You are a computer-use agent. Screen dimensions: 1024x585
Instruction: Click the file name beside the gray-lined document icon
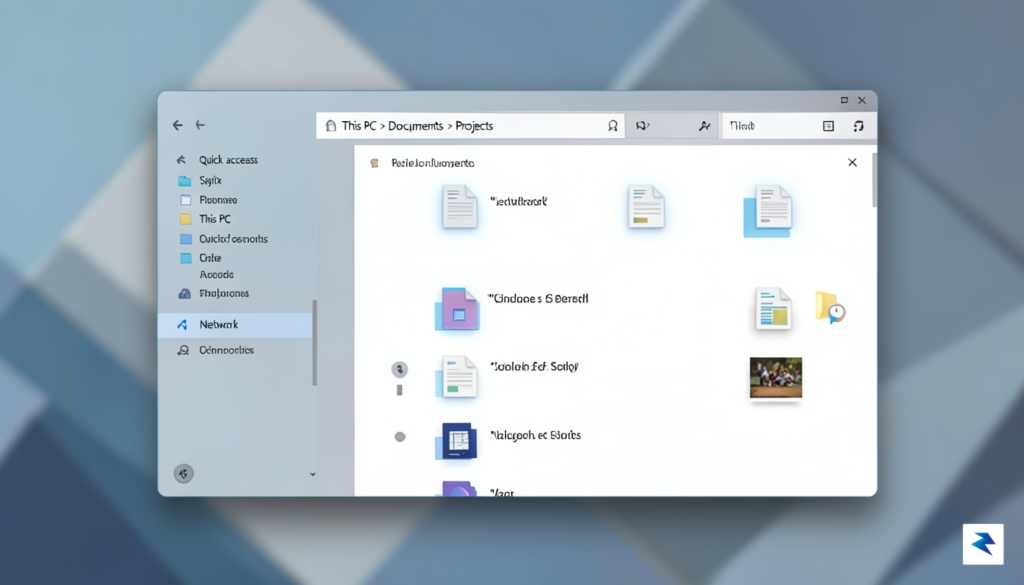519,202
